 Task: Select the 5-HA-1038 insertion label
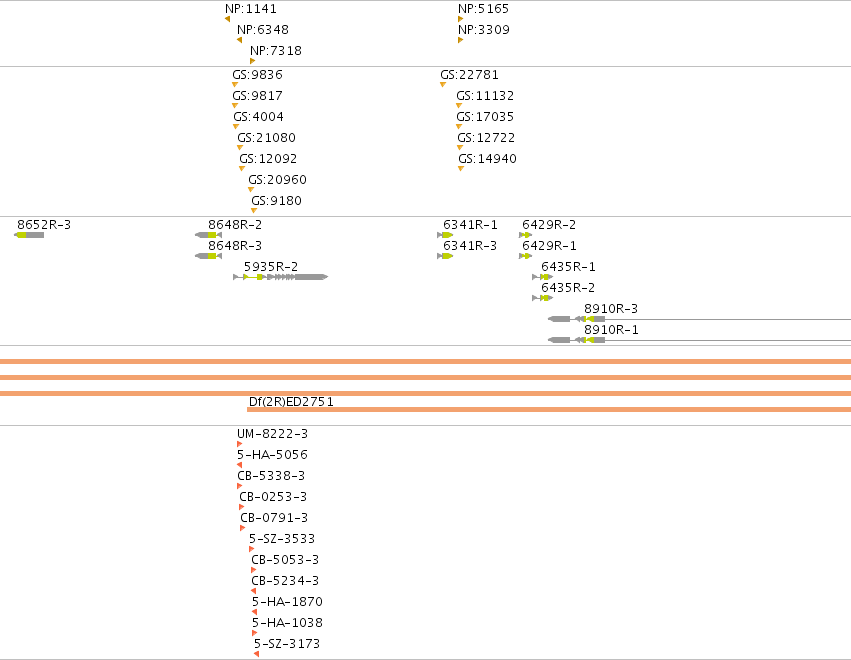click(288, 623)
